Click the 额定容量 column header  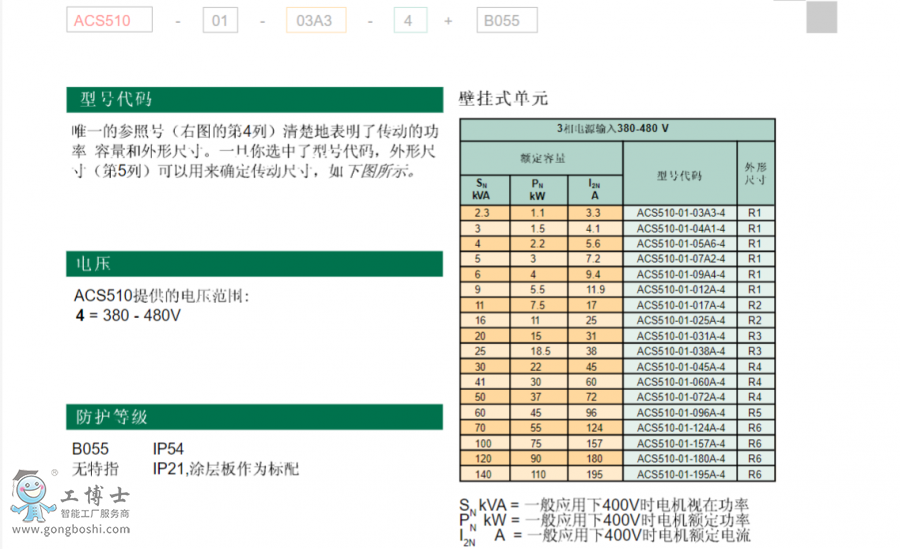pos(541,158)
